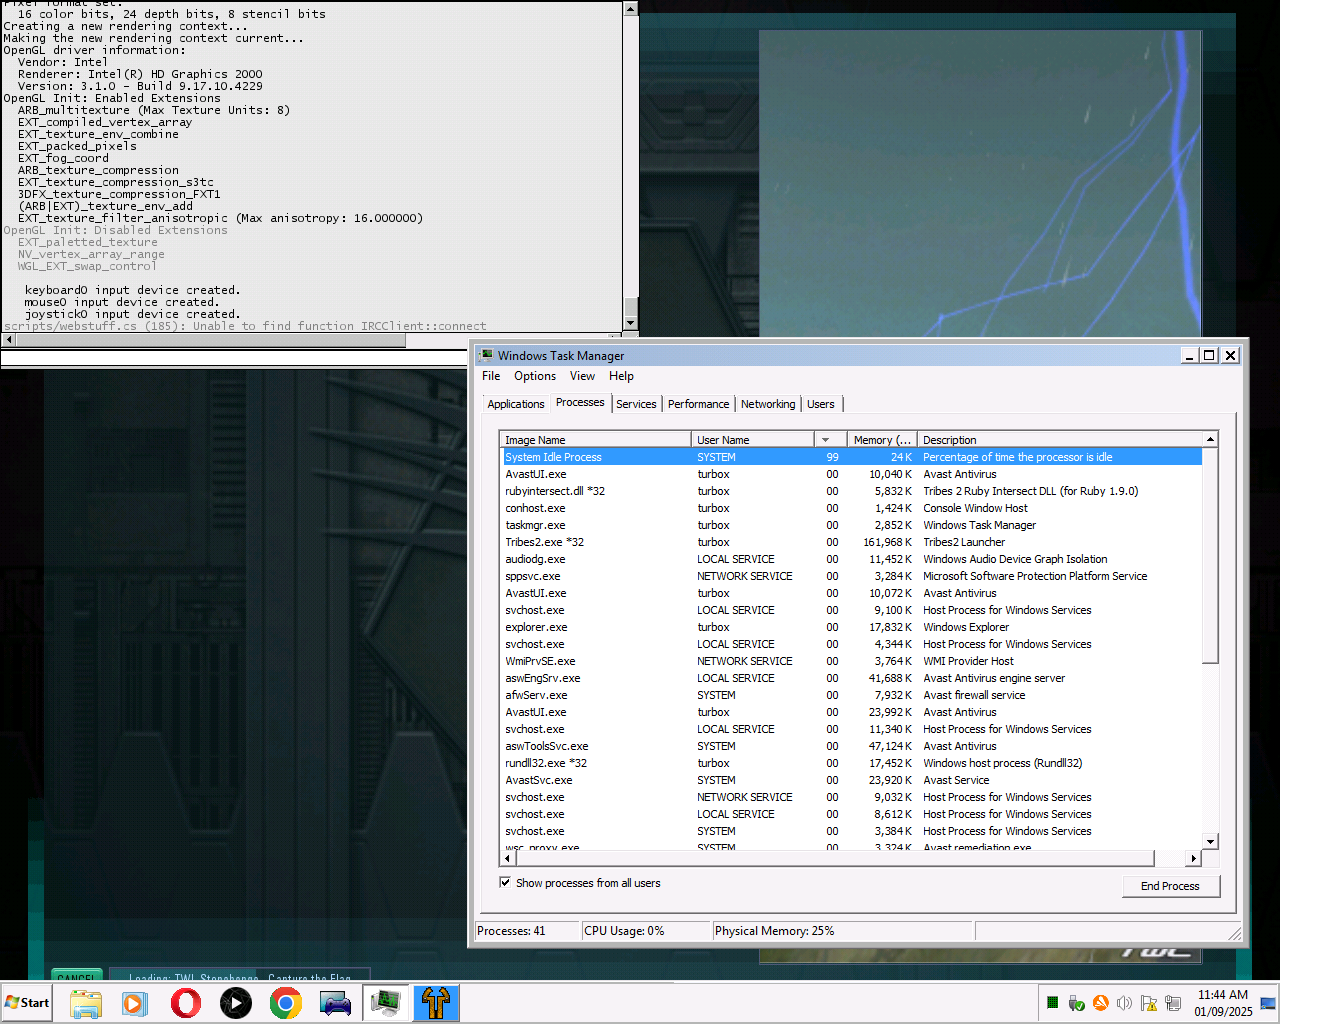
Task: Click the process list scroll-up arrow
Action: pyautogui.click(x=1210, y=440)
